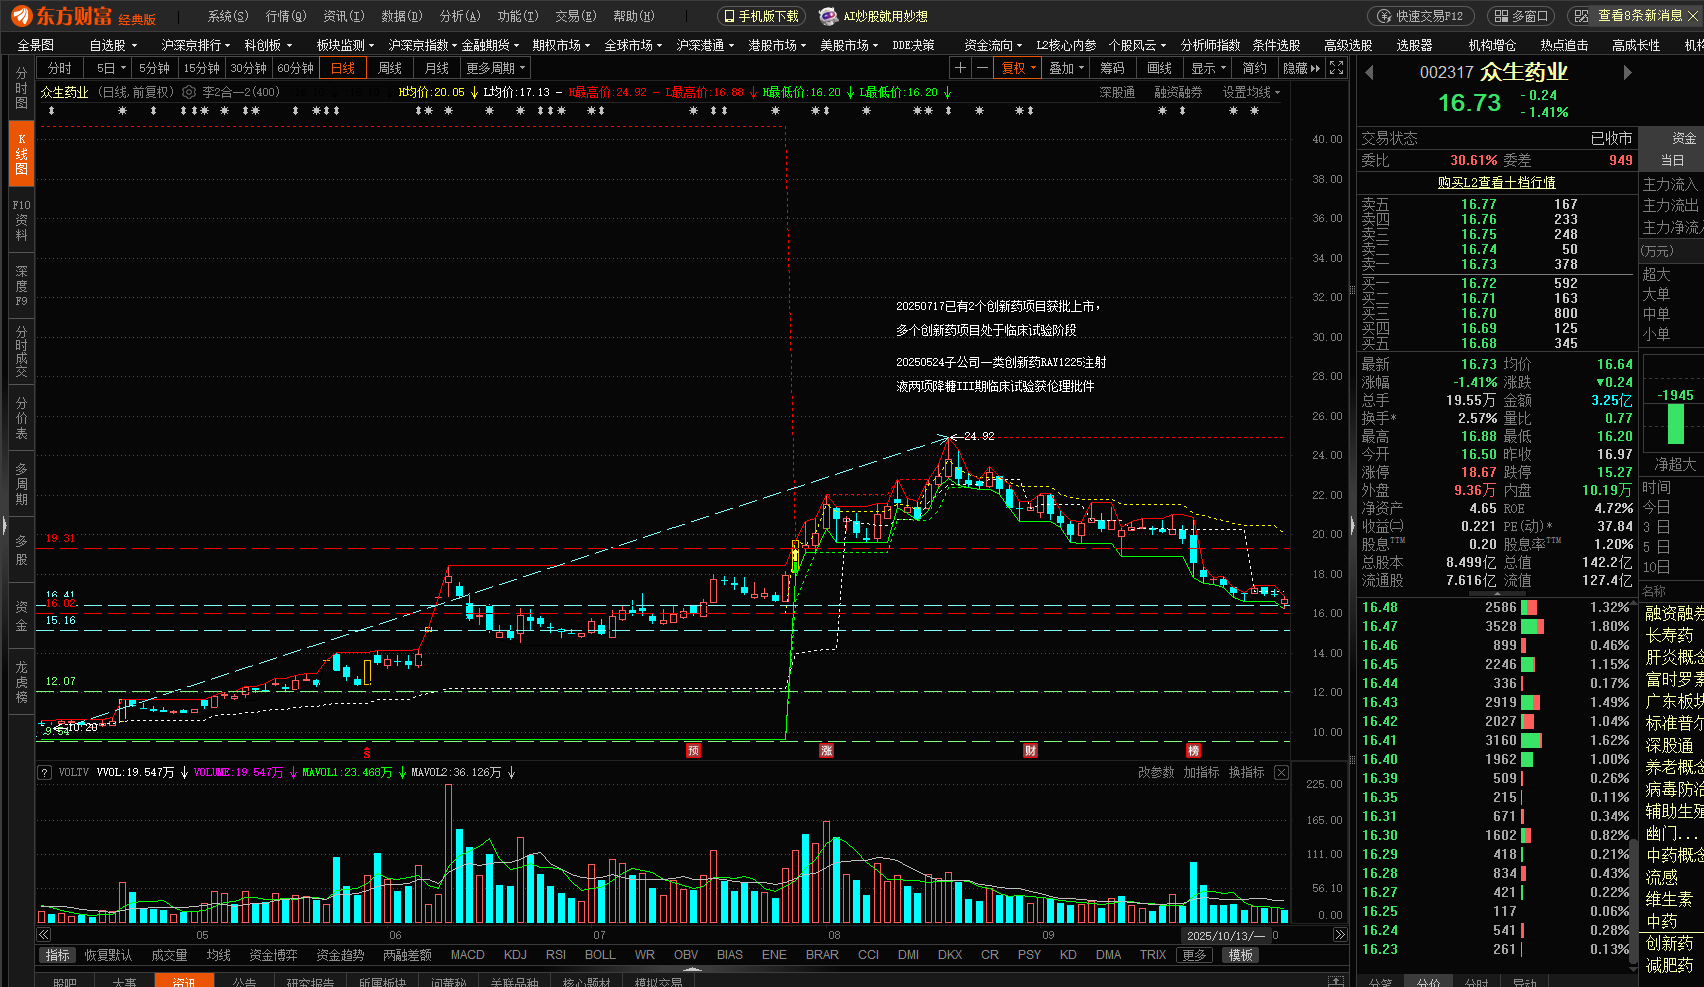1704x987 pixels.
Task: Toggle 画线 drawing tools
Action: [1159, 68]
